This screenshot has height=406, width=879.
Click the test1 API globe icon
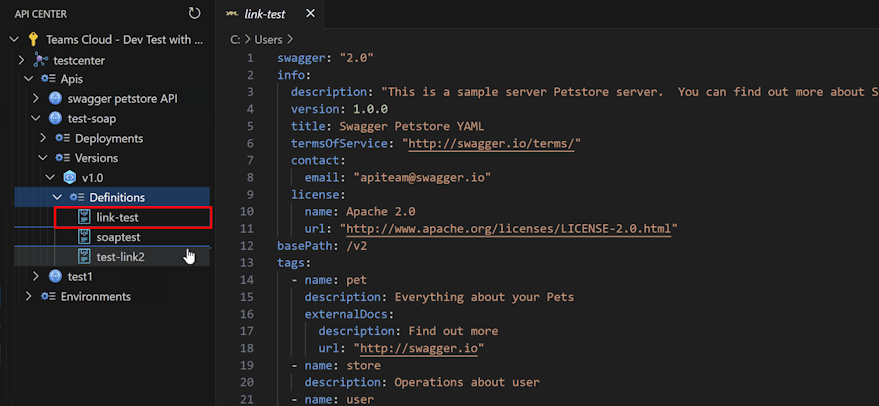tap(55, 276)
